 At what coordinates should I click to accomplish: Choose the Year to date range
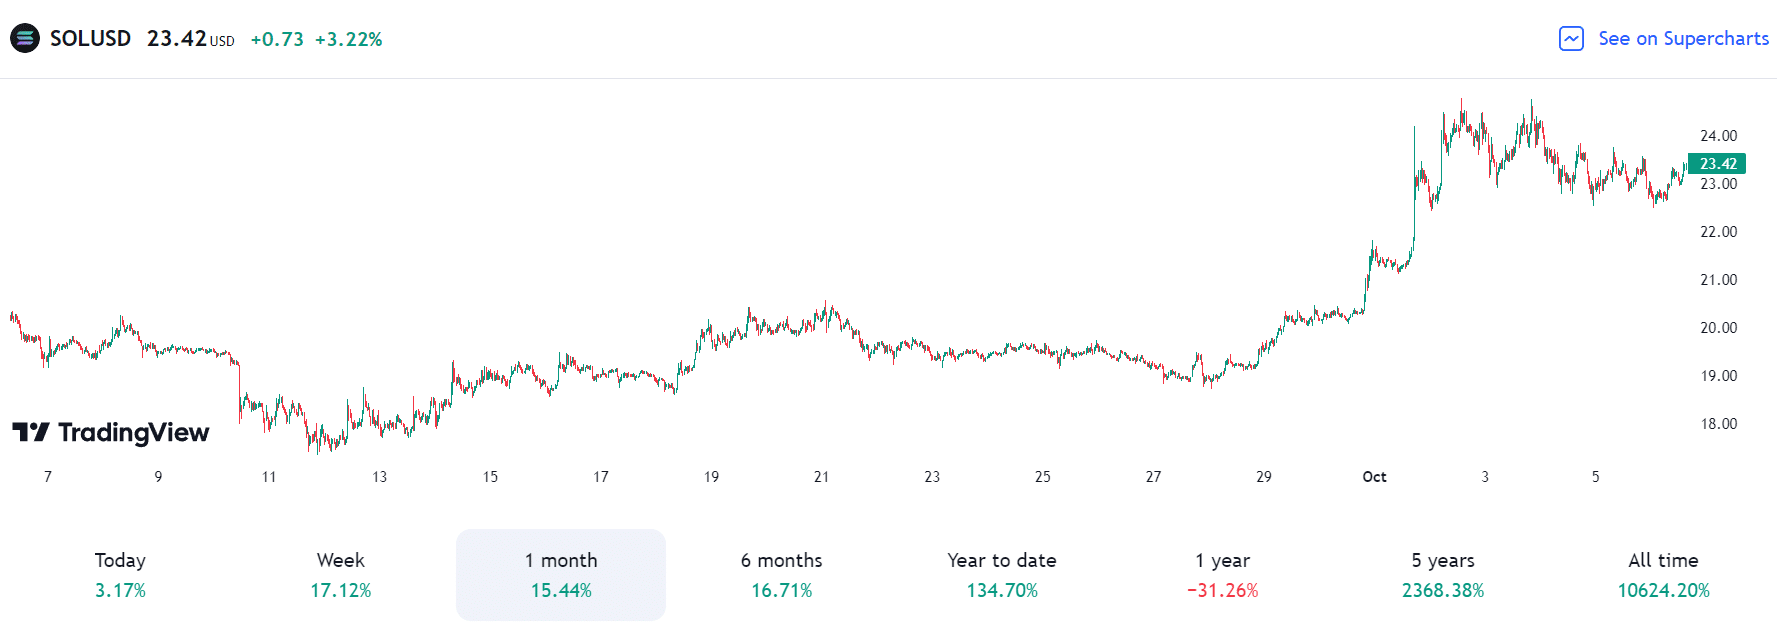pos(1002,575)
